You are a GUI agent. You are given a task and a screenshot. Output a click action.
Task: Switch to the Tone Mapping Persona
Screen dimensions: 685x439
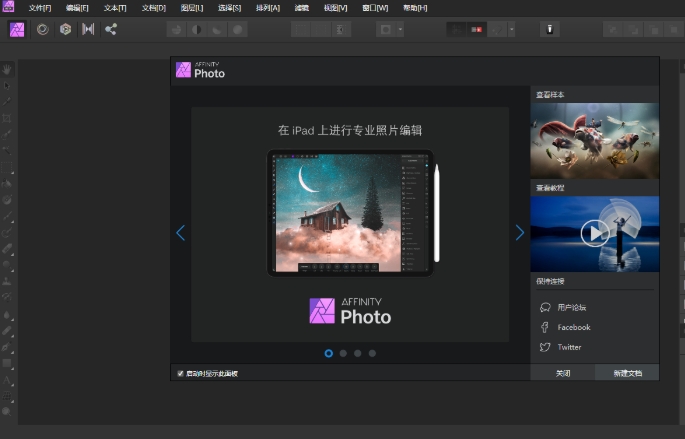(88, 30)
